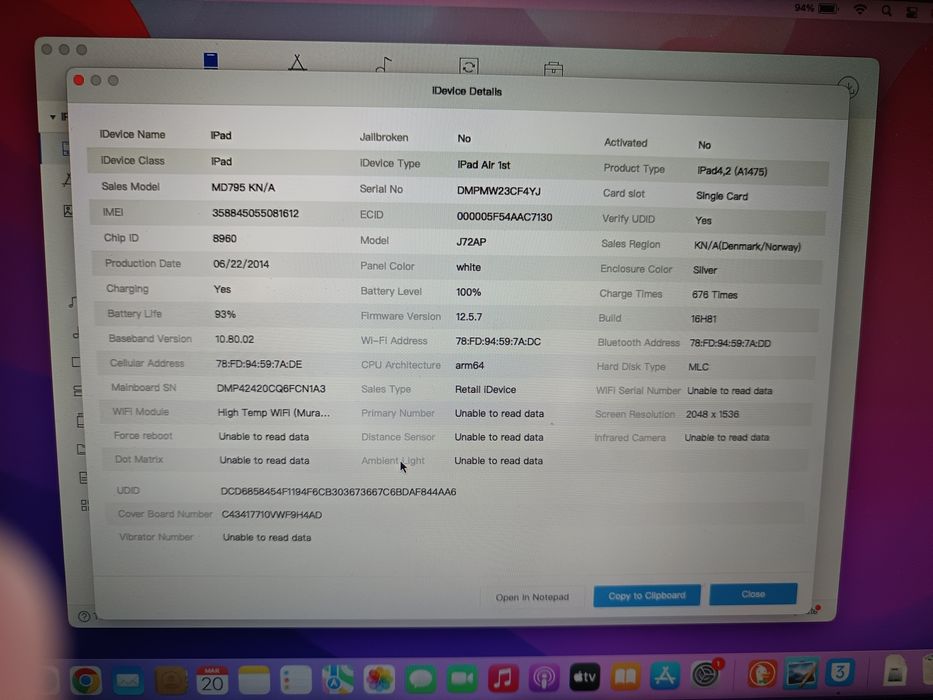Select Cellular Address 78:FD:94:59:7A:DE
Image resolution: width=933 pixels, height=700 pixels.
point(259,364)
